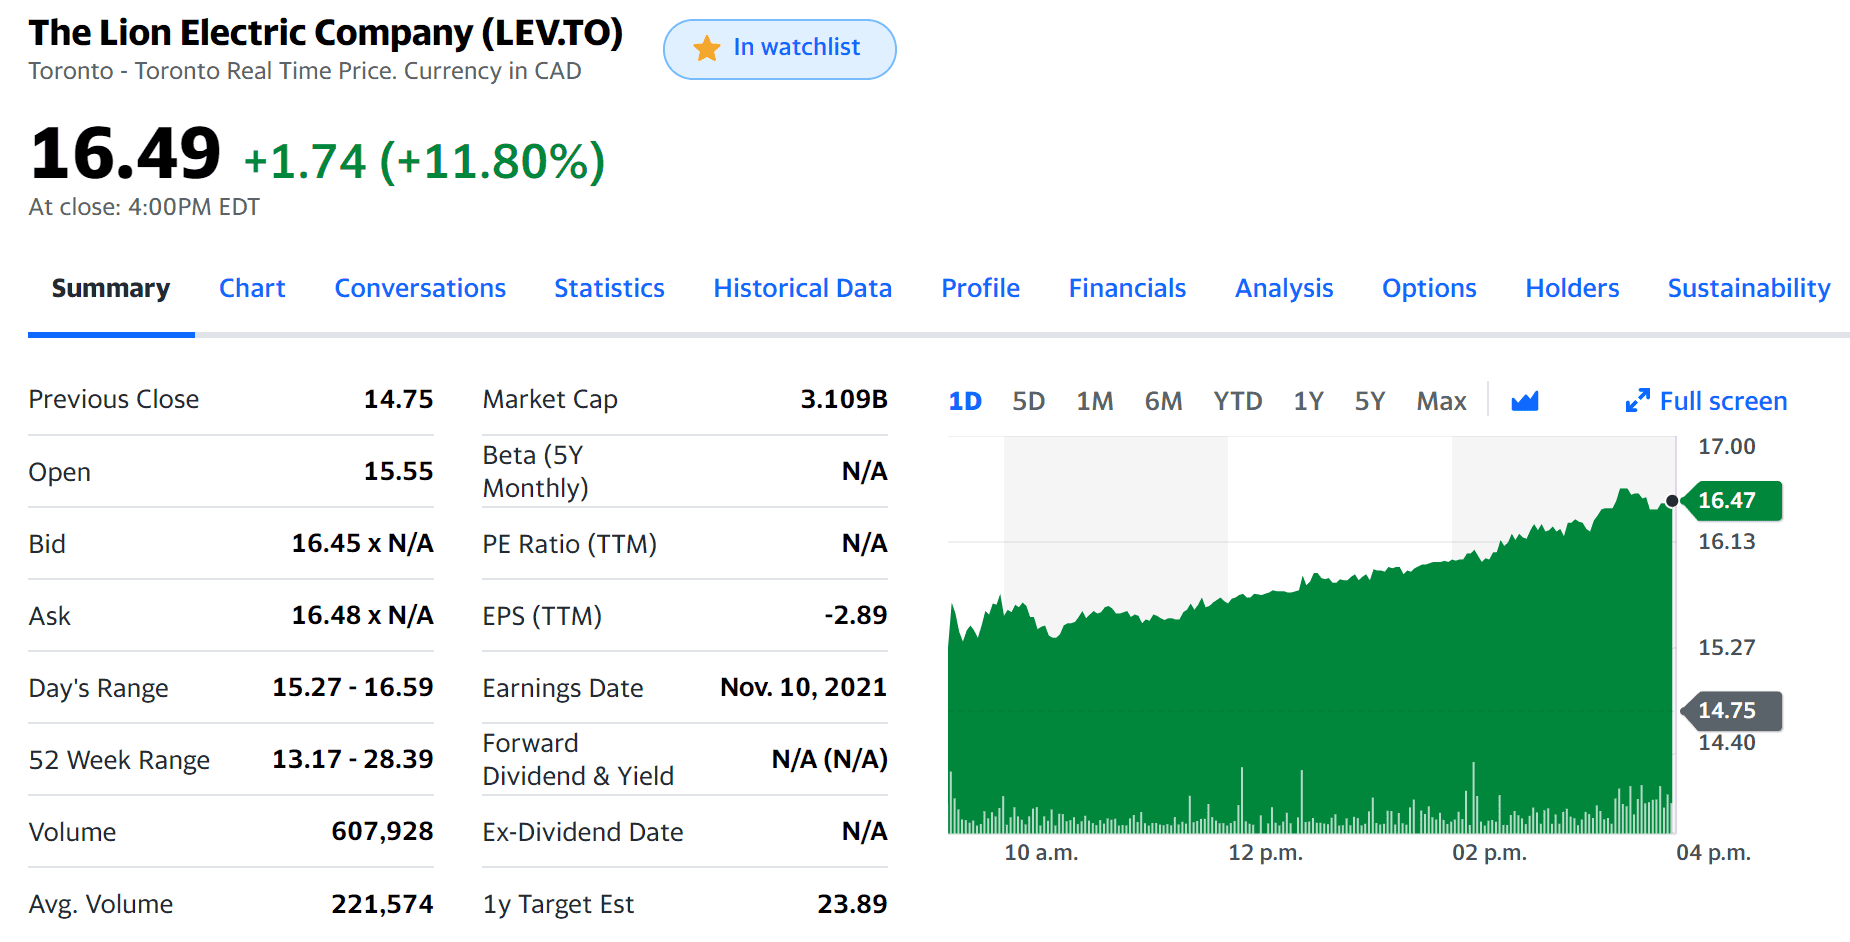Switch to the Financials tab

(x=1127, y=288)
